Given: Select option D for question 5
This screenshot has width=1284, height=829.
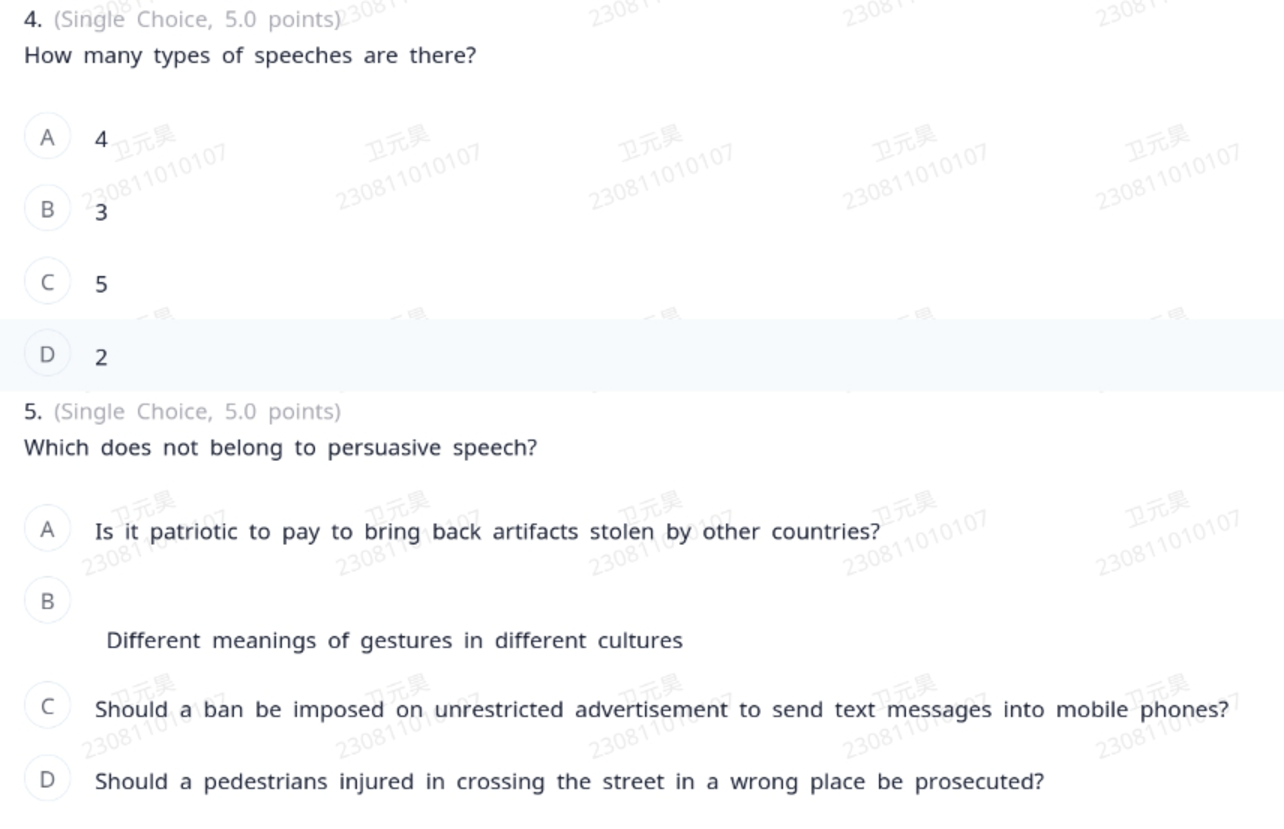Looking at the screenshot, I should pos(47,779).
